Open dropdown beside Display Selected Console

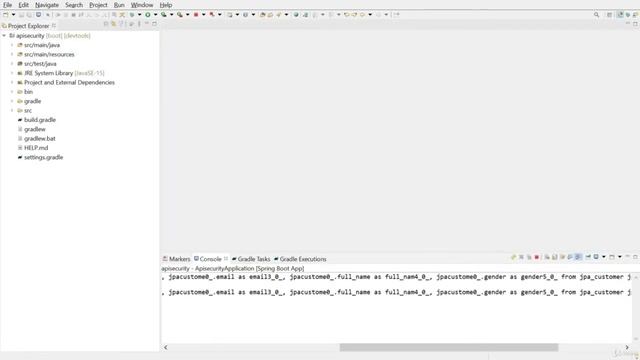604,257
